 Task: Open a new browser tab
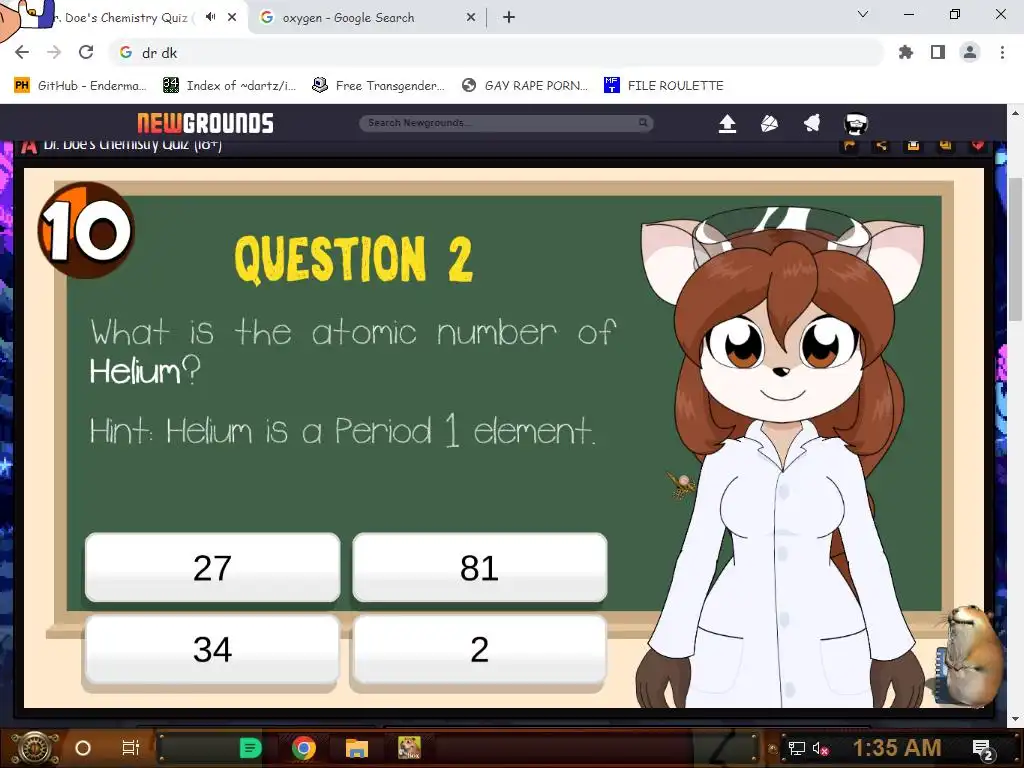[509, 18]
